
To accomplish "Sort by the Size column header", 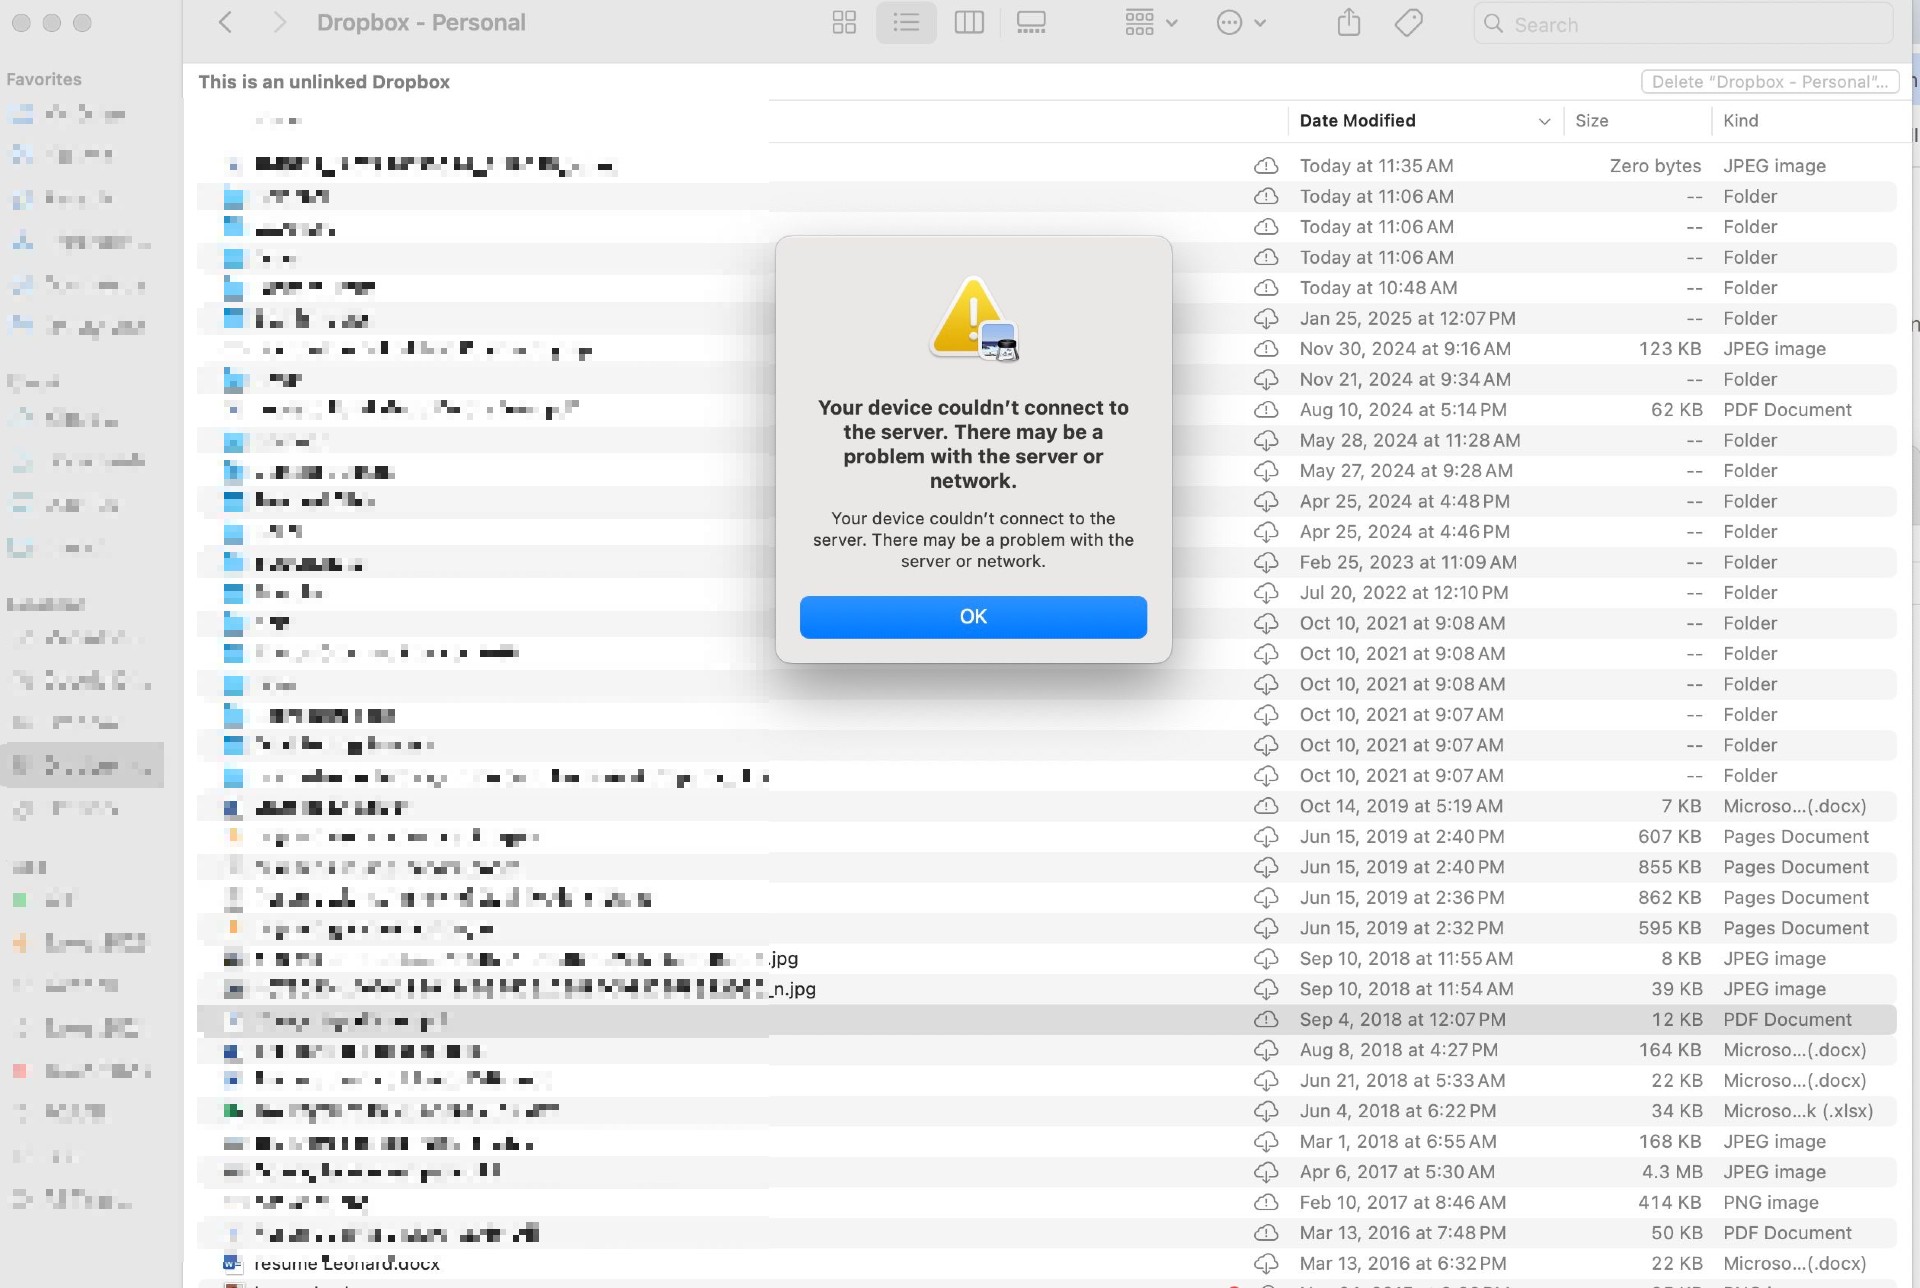I will tap(1591, 121).
